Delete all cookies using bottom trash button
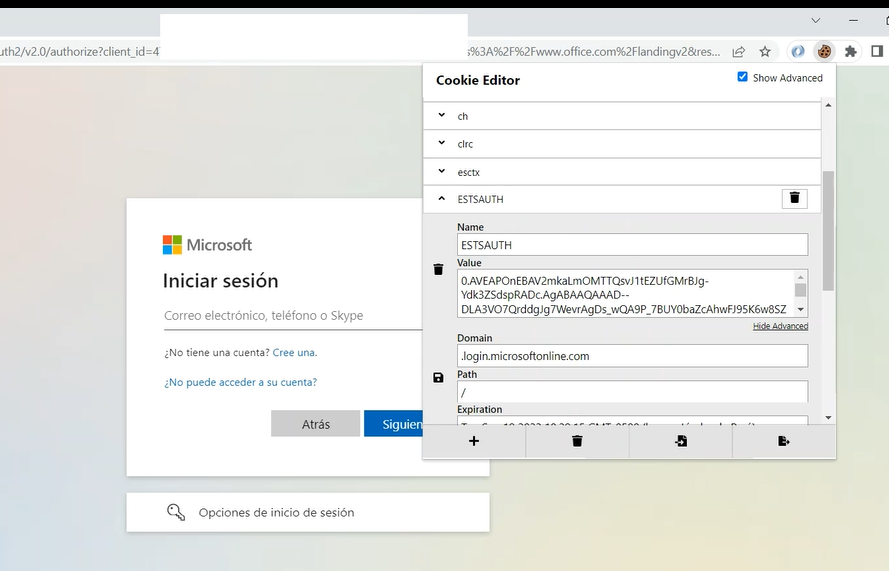Image resolution: width=889 pixels, height=571 pixels. tap(577, 441)
